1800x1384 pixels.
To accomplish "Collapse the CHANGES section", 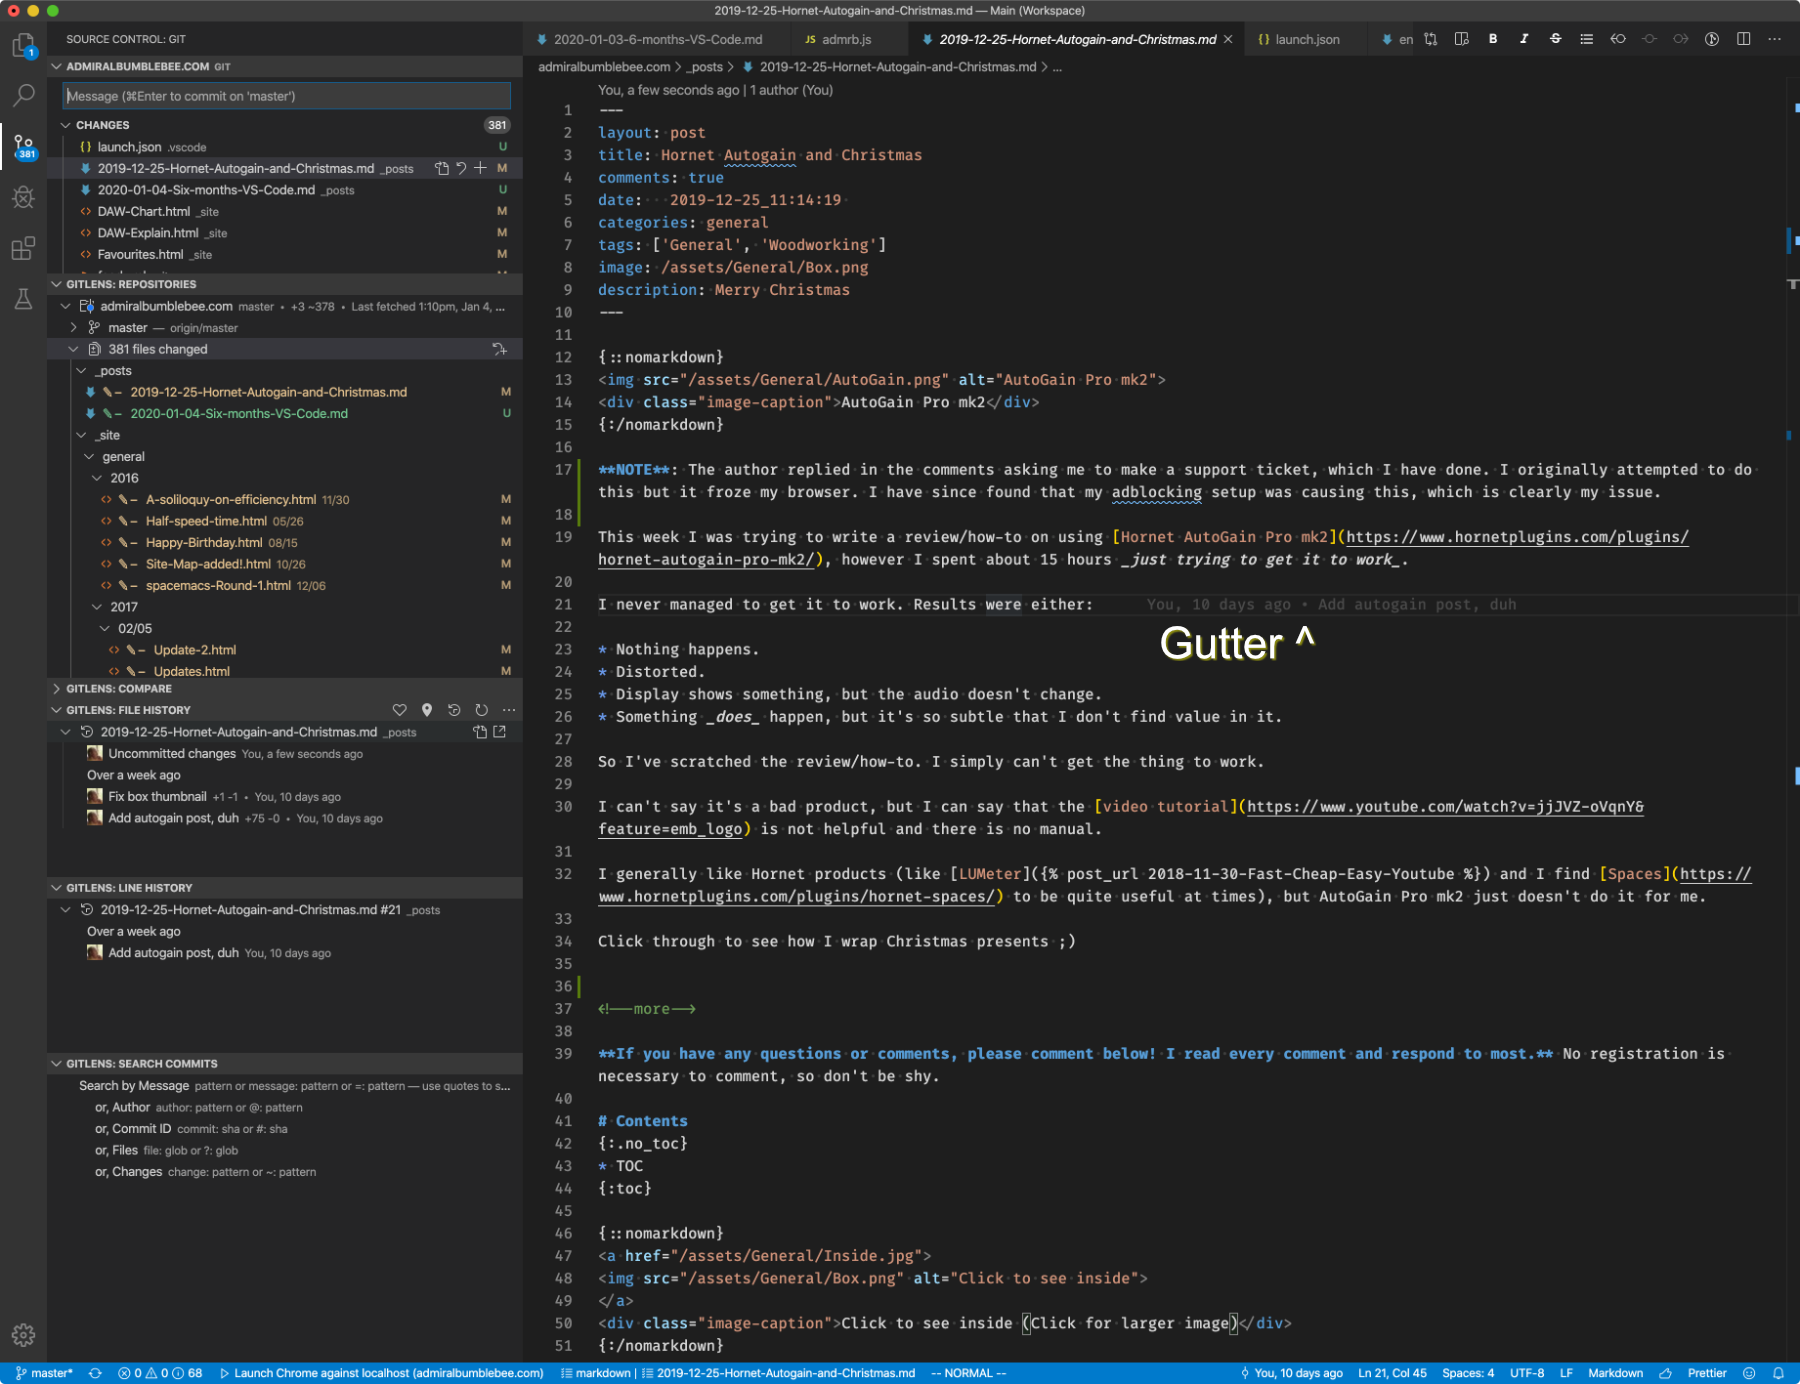I will pos(66,125).
